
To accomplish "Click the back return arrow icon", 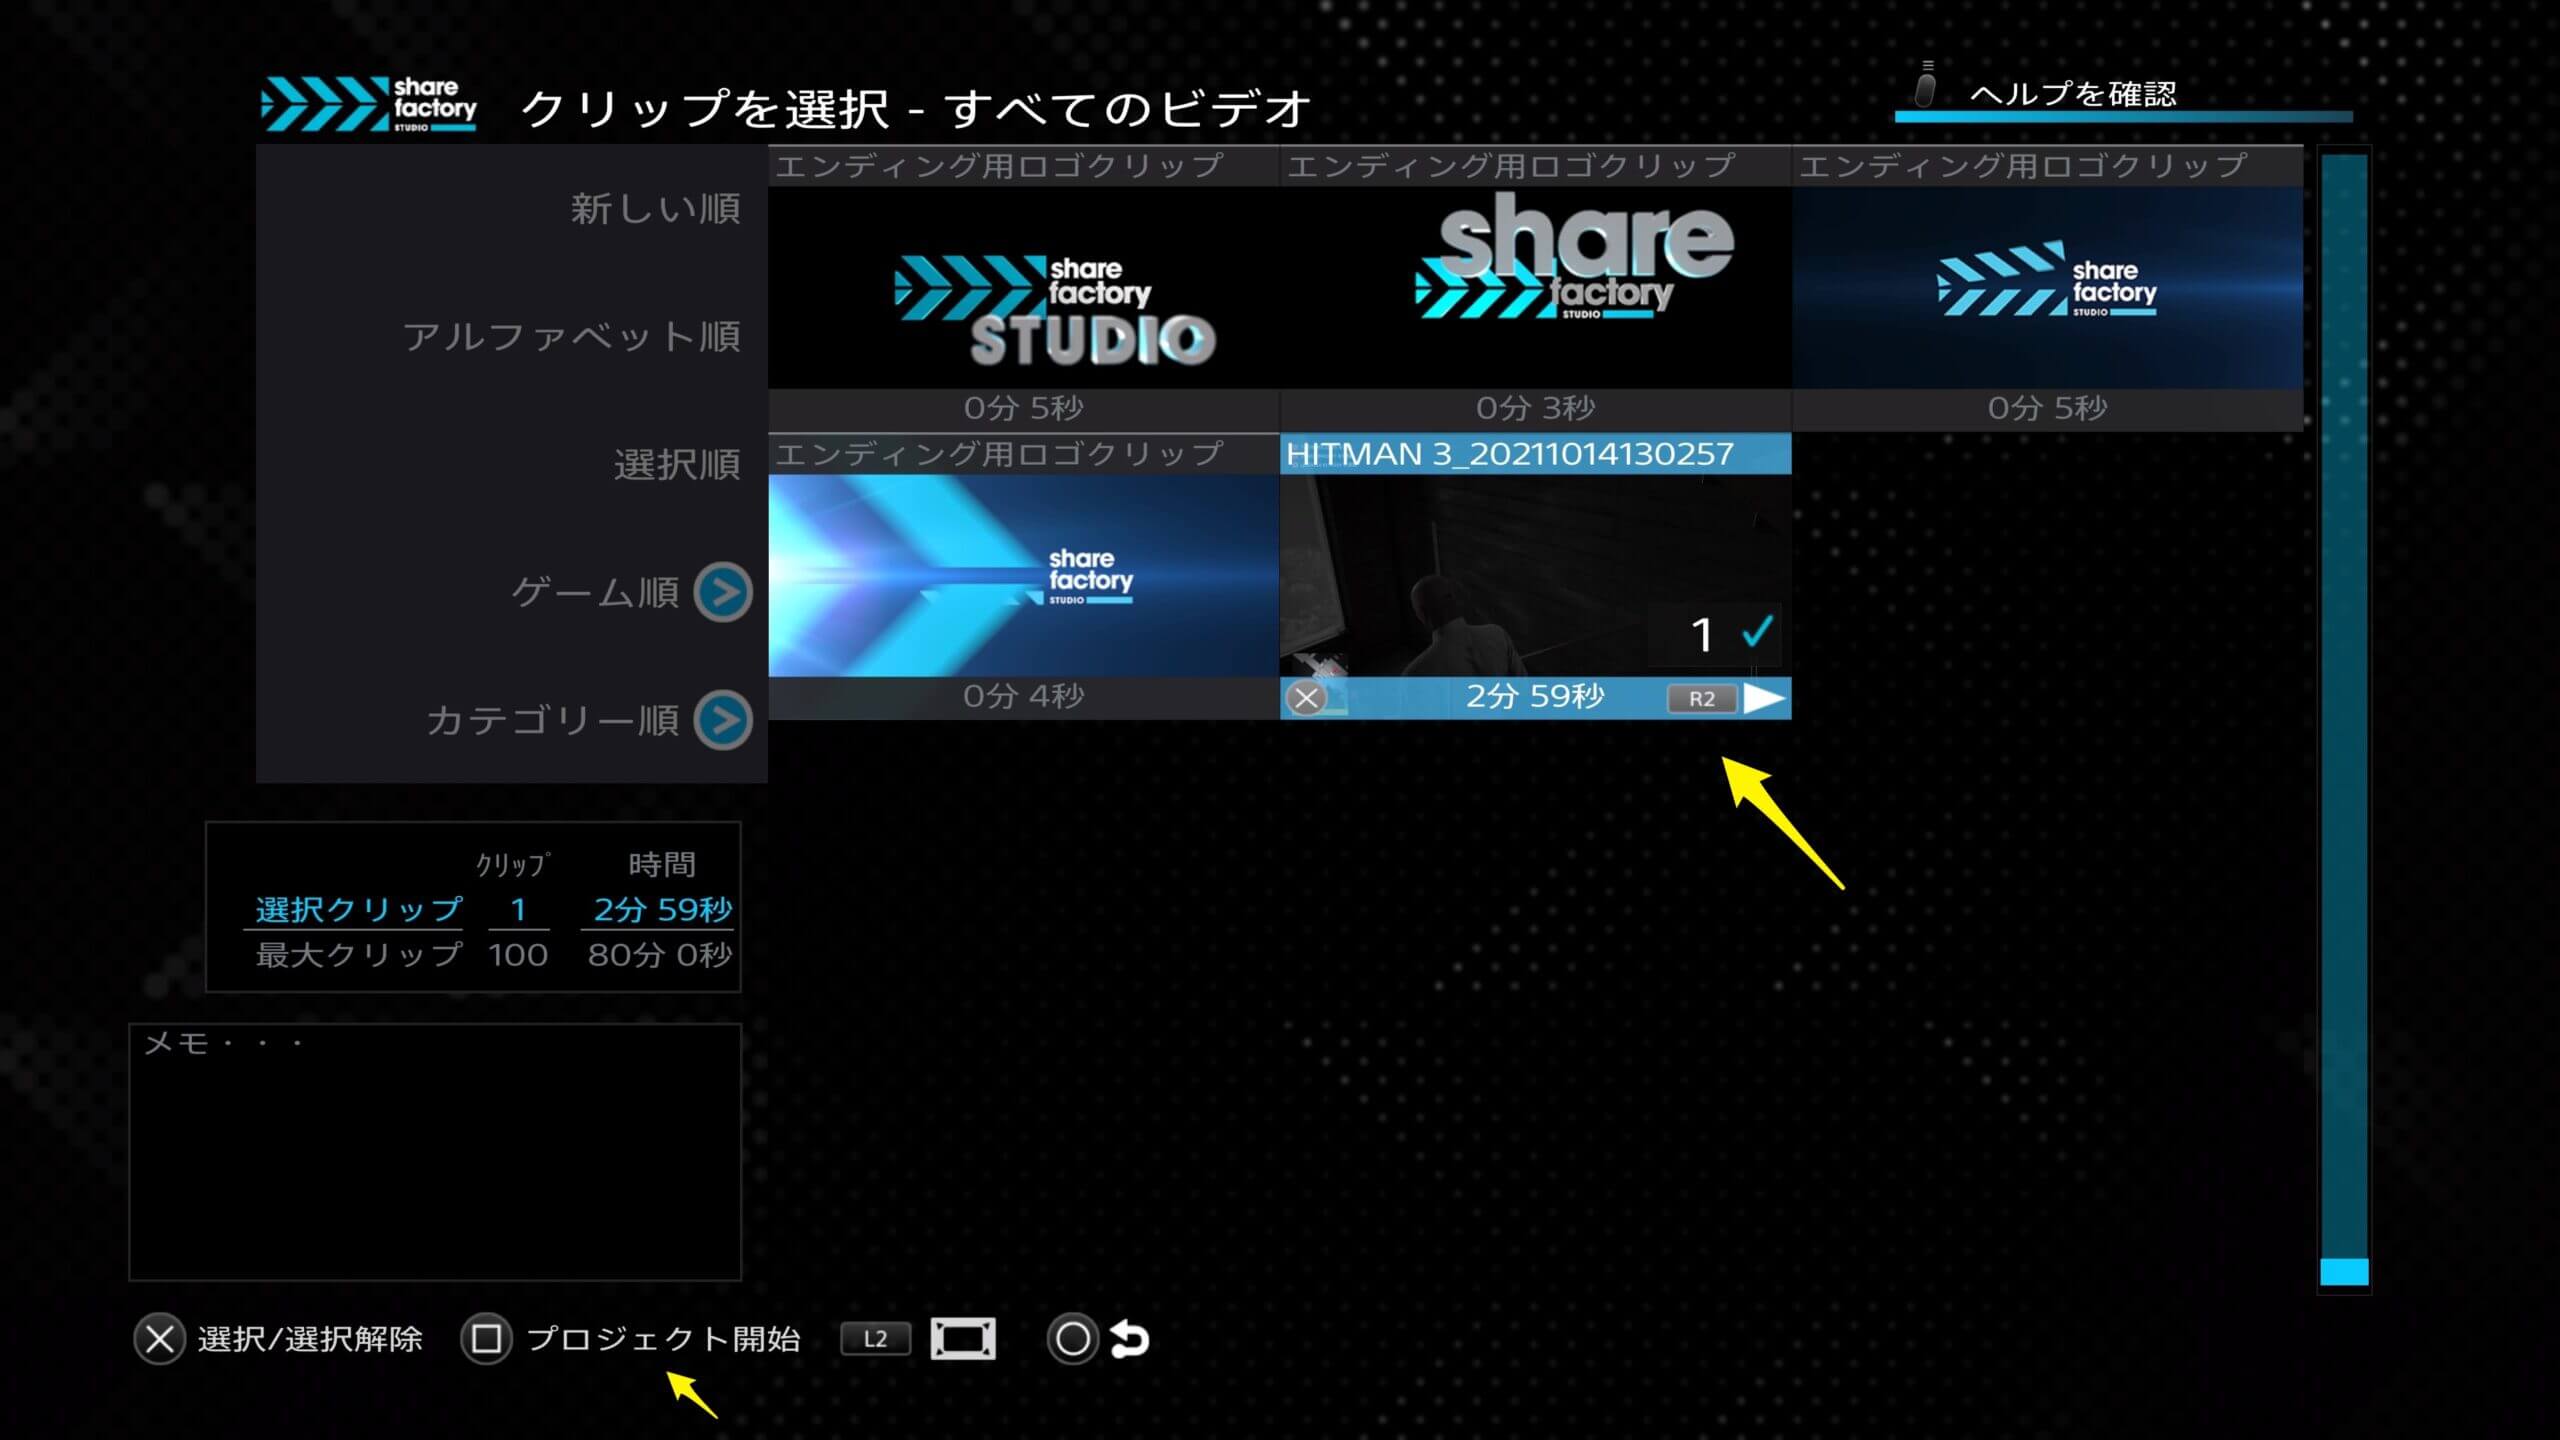I will coord(1130,1339).
